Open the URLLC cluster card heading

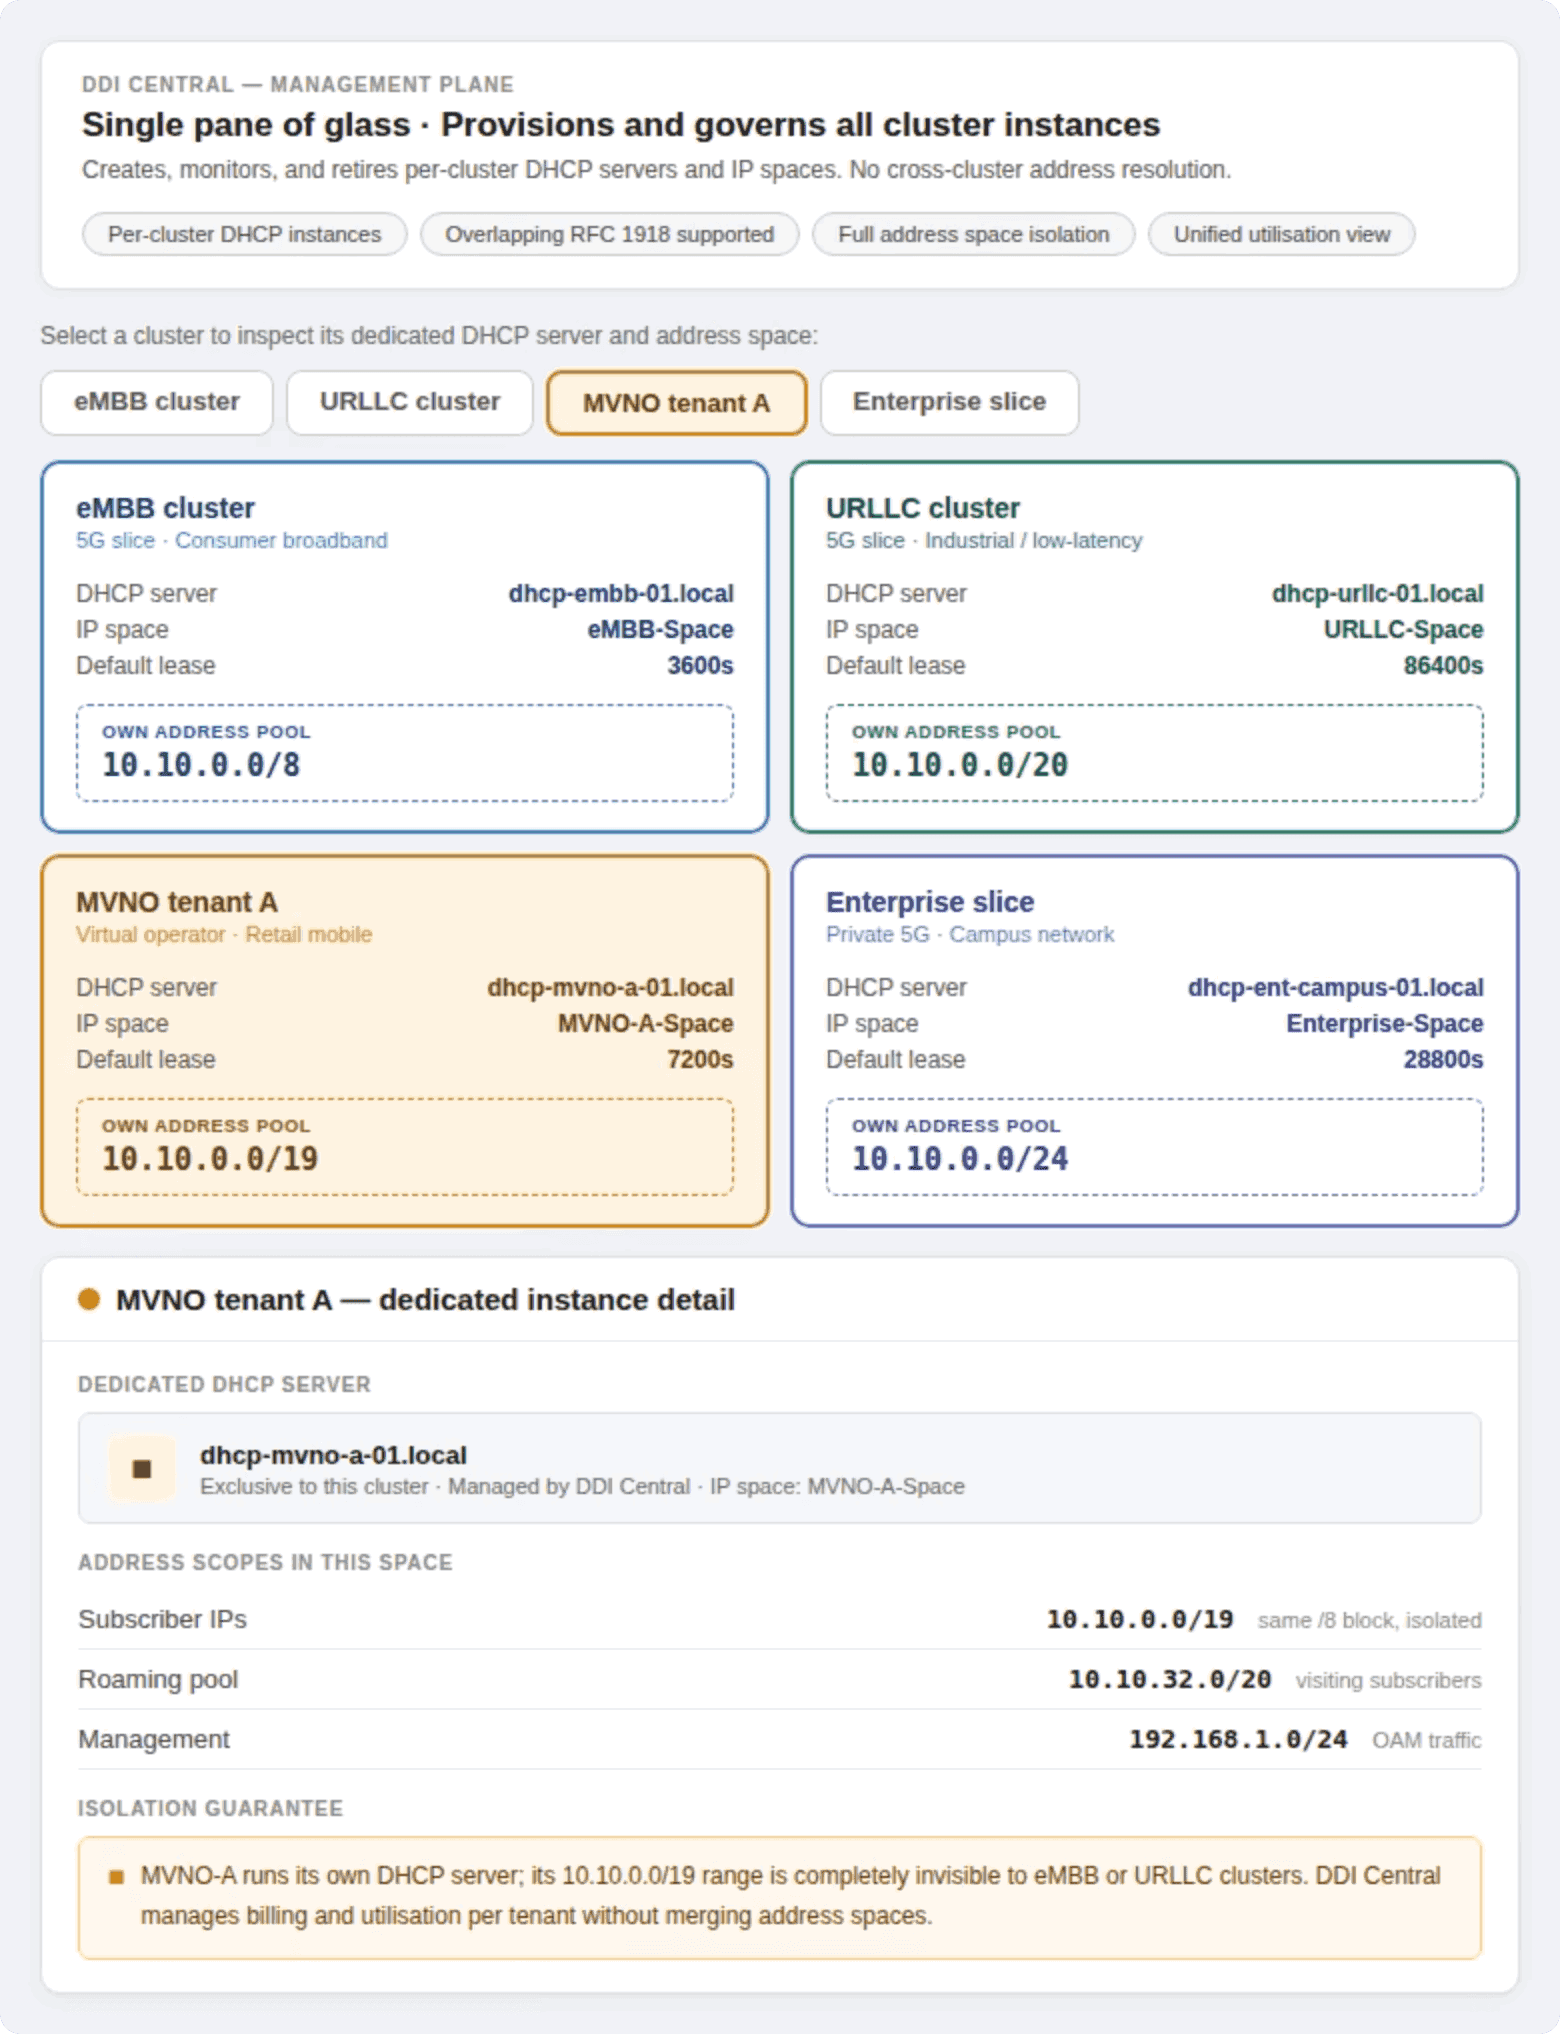tap(922, 508)
